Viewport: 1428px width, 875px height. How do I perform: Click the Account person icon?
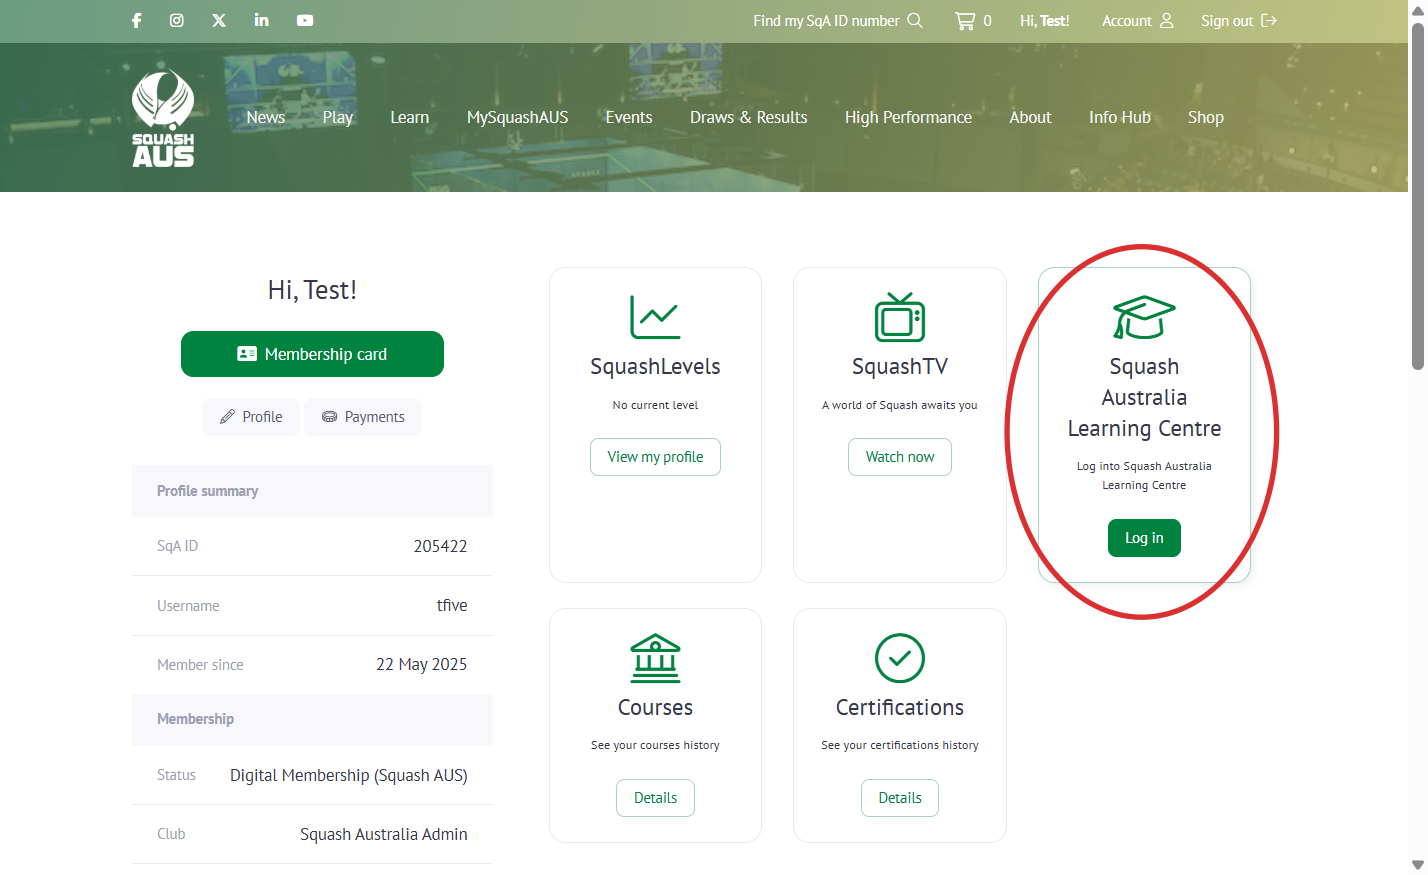pyautogui.click(x=1166, y=20)
